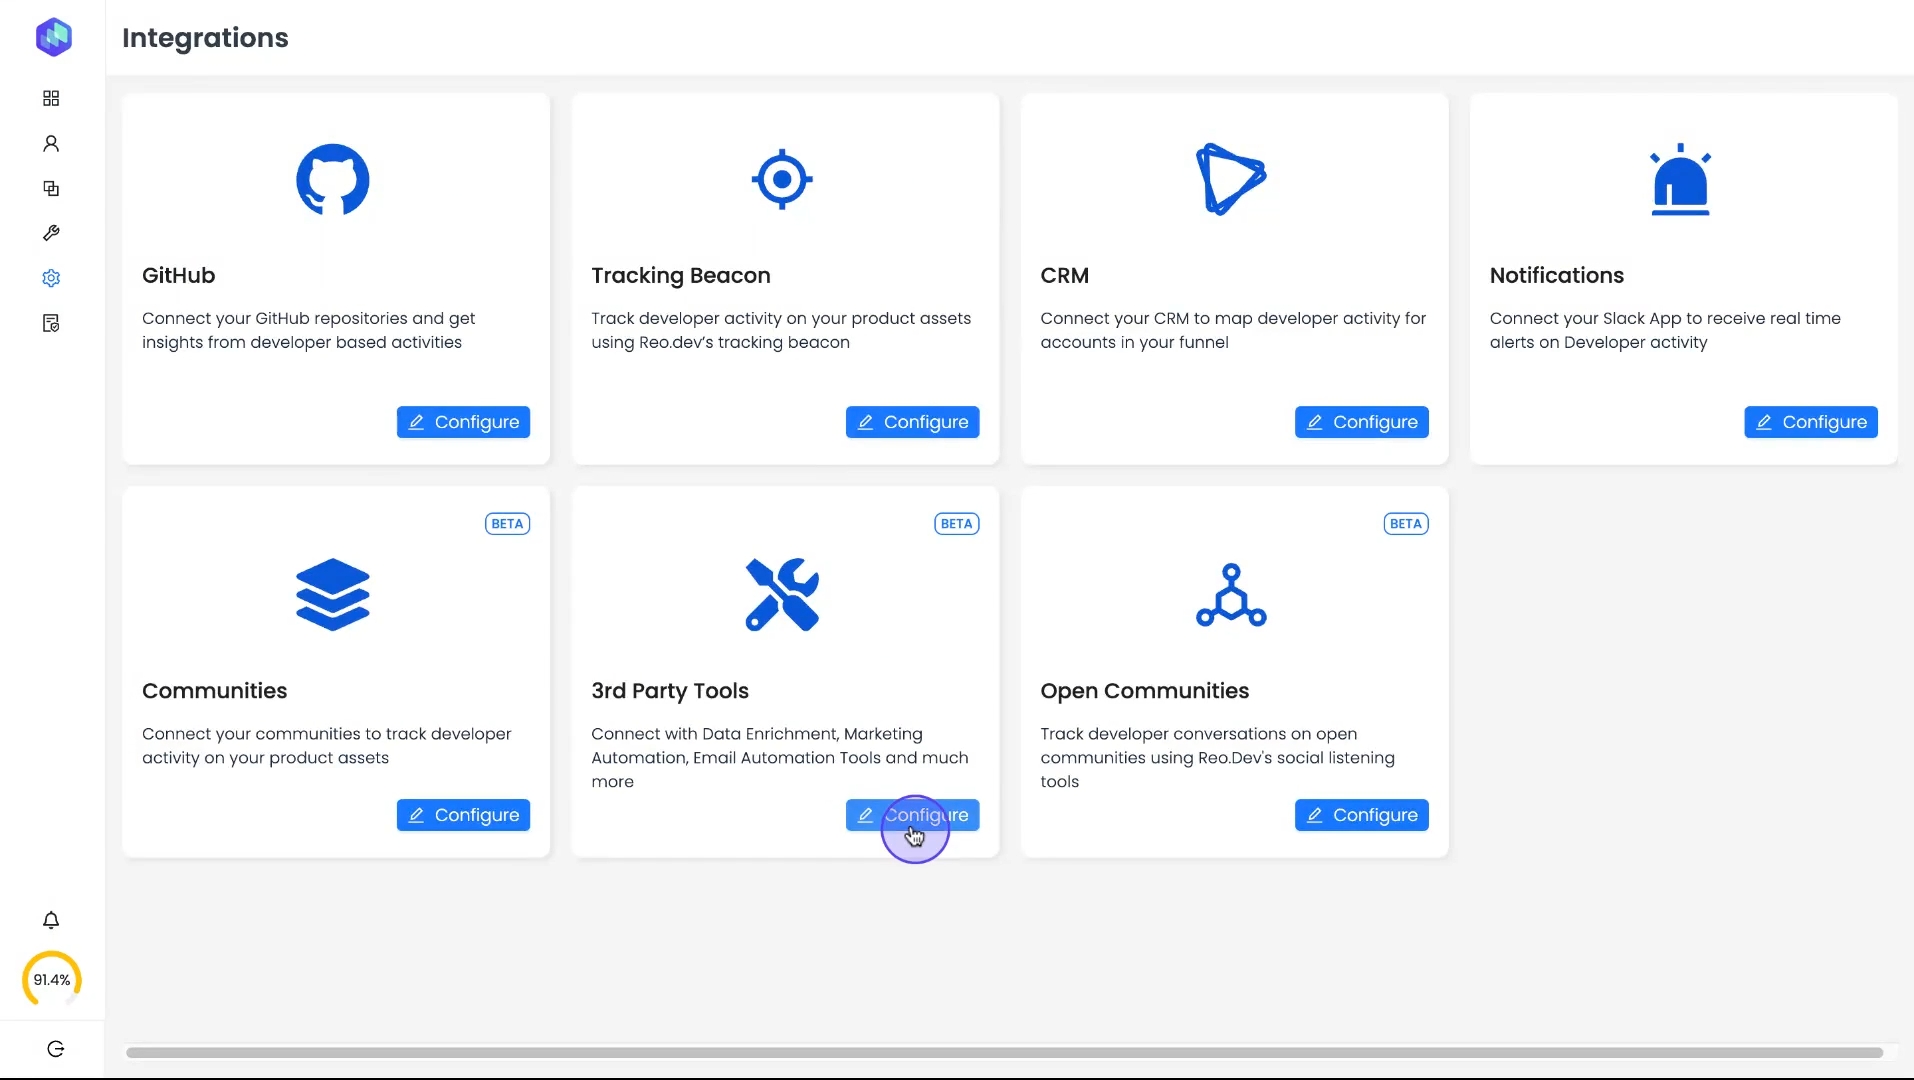Configure the GitHub integration
The width and height of the screenshot is (1914, 1080).
coord(463,422)
